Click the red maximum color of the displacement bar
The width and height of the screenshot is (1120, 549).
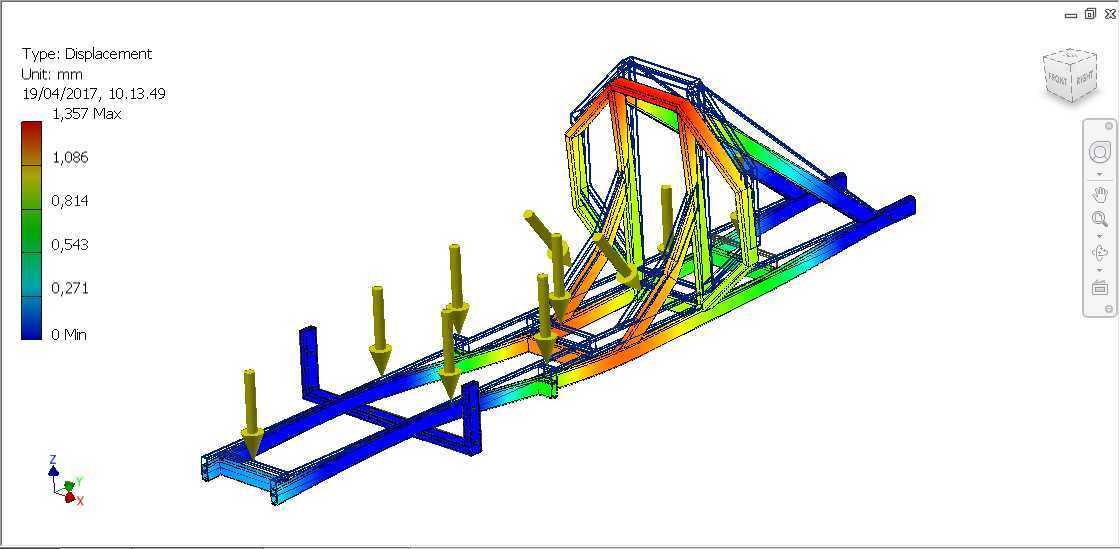click(x=31, y=143)
